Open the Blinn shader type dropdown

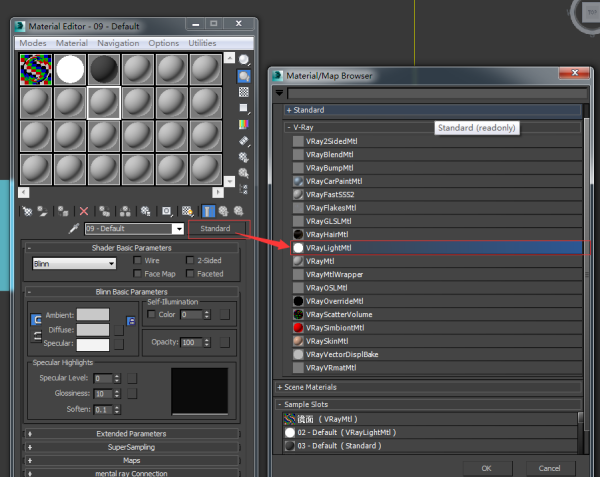tap(74, 264)
